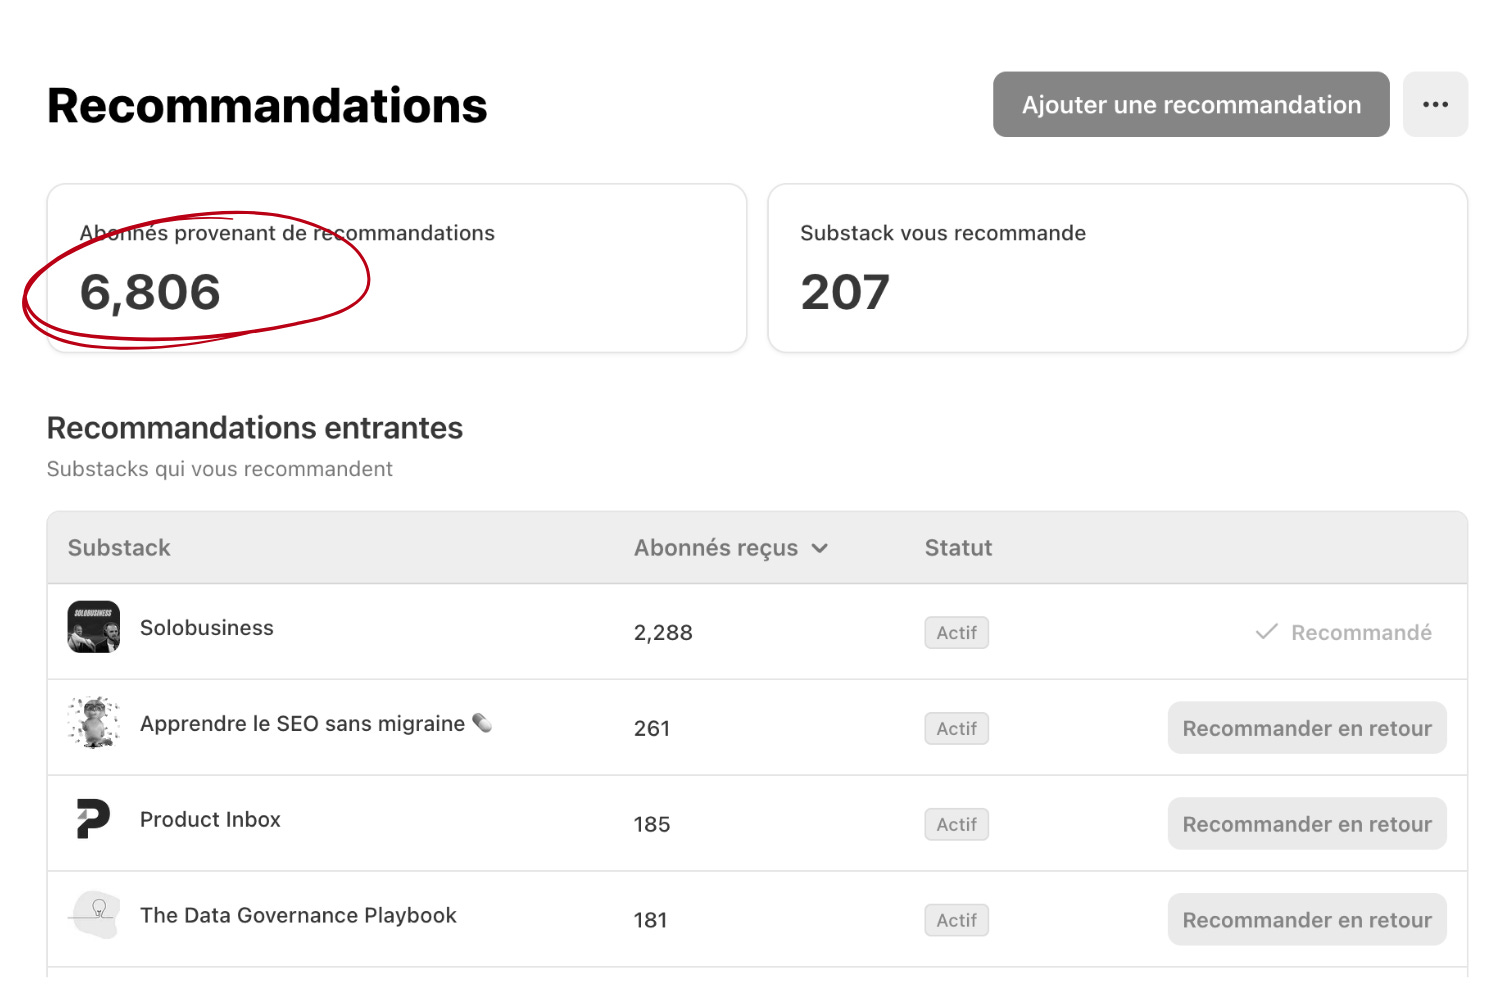This screenshot has width=1500, height=1000.
Task: Select the 6,806 subscribers total
Action: 150,293
